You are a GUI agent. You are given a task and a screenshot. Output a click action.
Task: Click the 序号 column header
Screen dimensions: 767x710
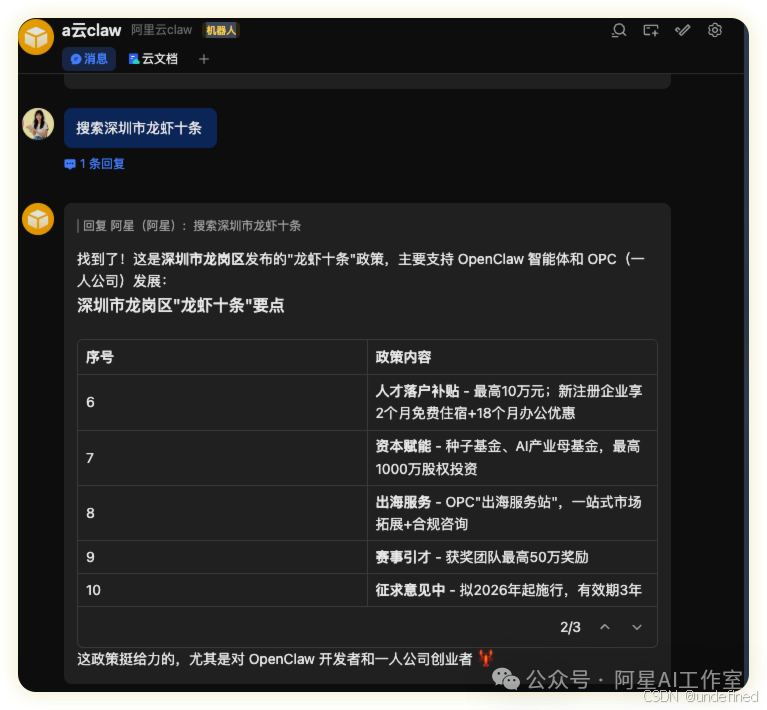(x=223, y=357)
